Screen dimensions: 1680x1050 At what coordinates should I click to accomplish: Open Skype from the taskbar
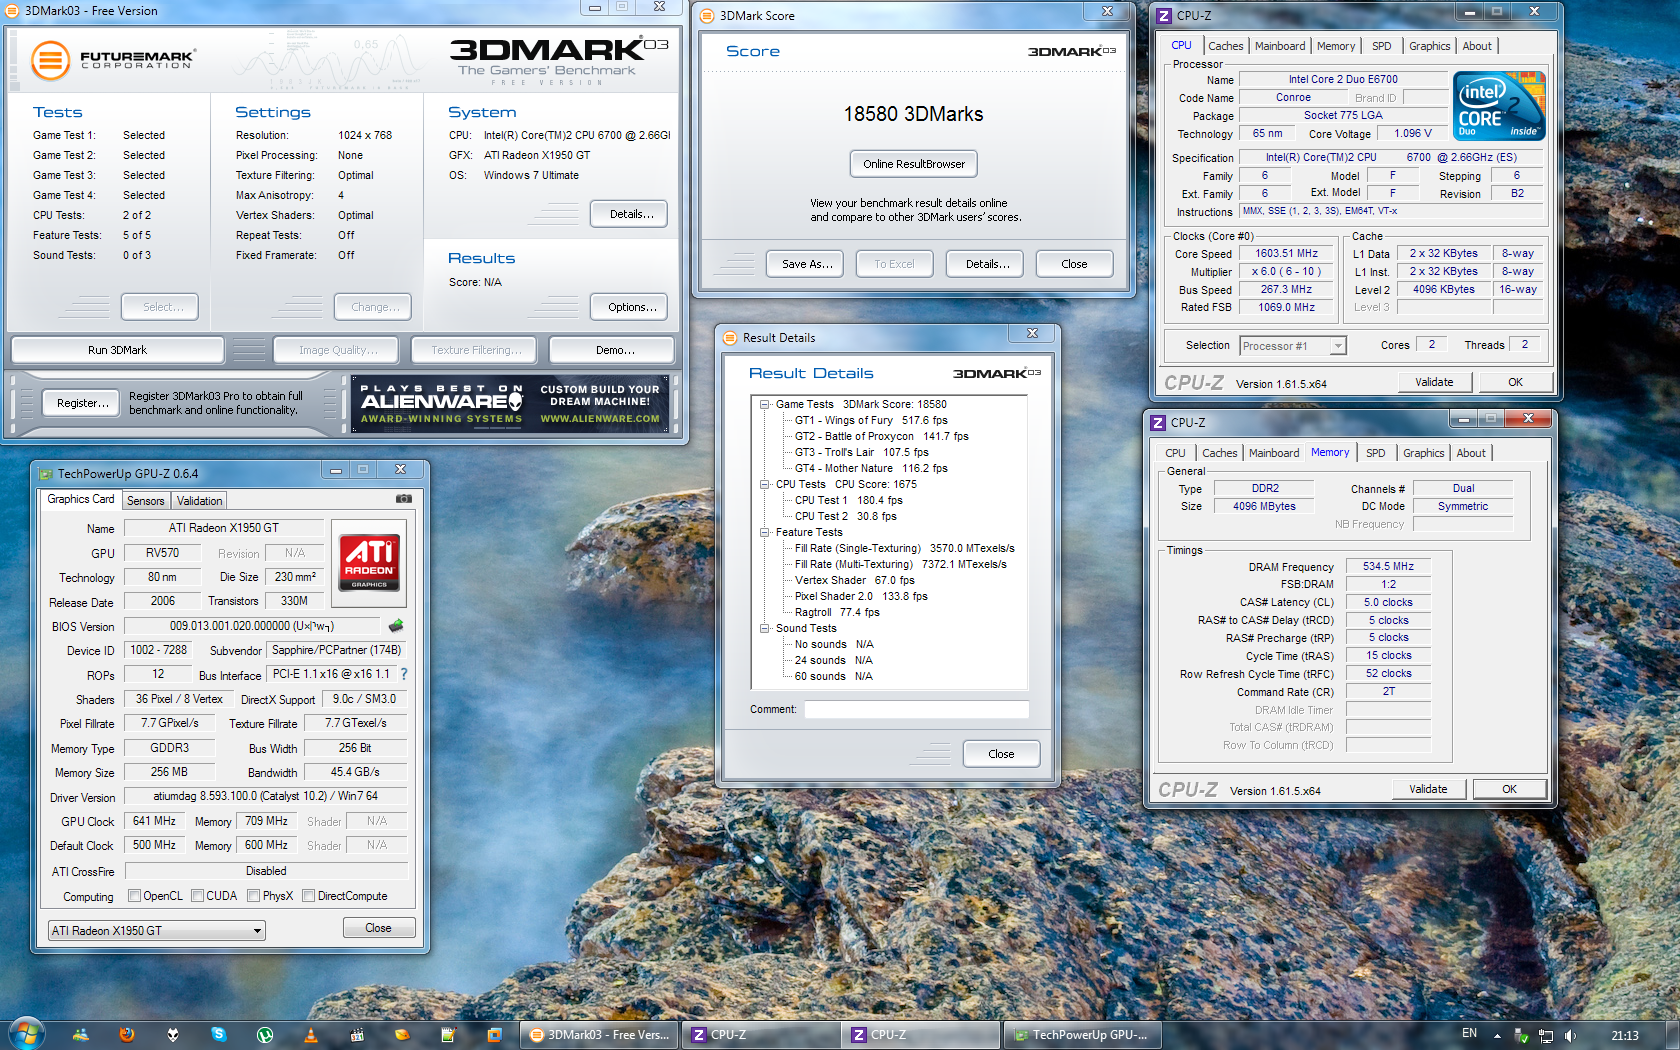[219, 1035]
